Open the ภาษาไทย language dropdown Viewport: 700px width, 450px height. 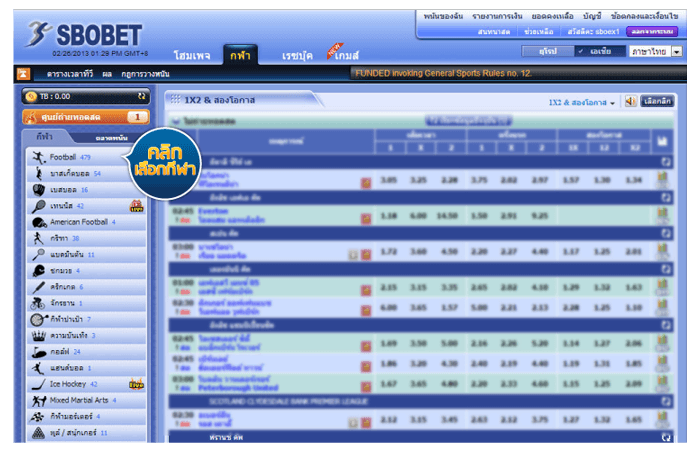click(x=656, y=51)
